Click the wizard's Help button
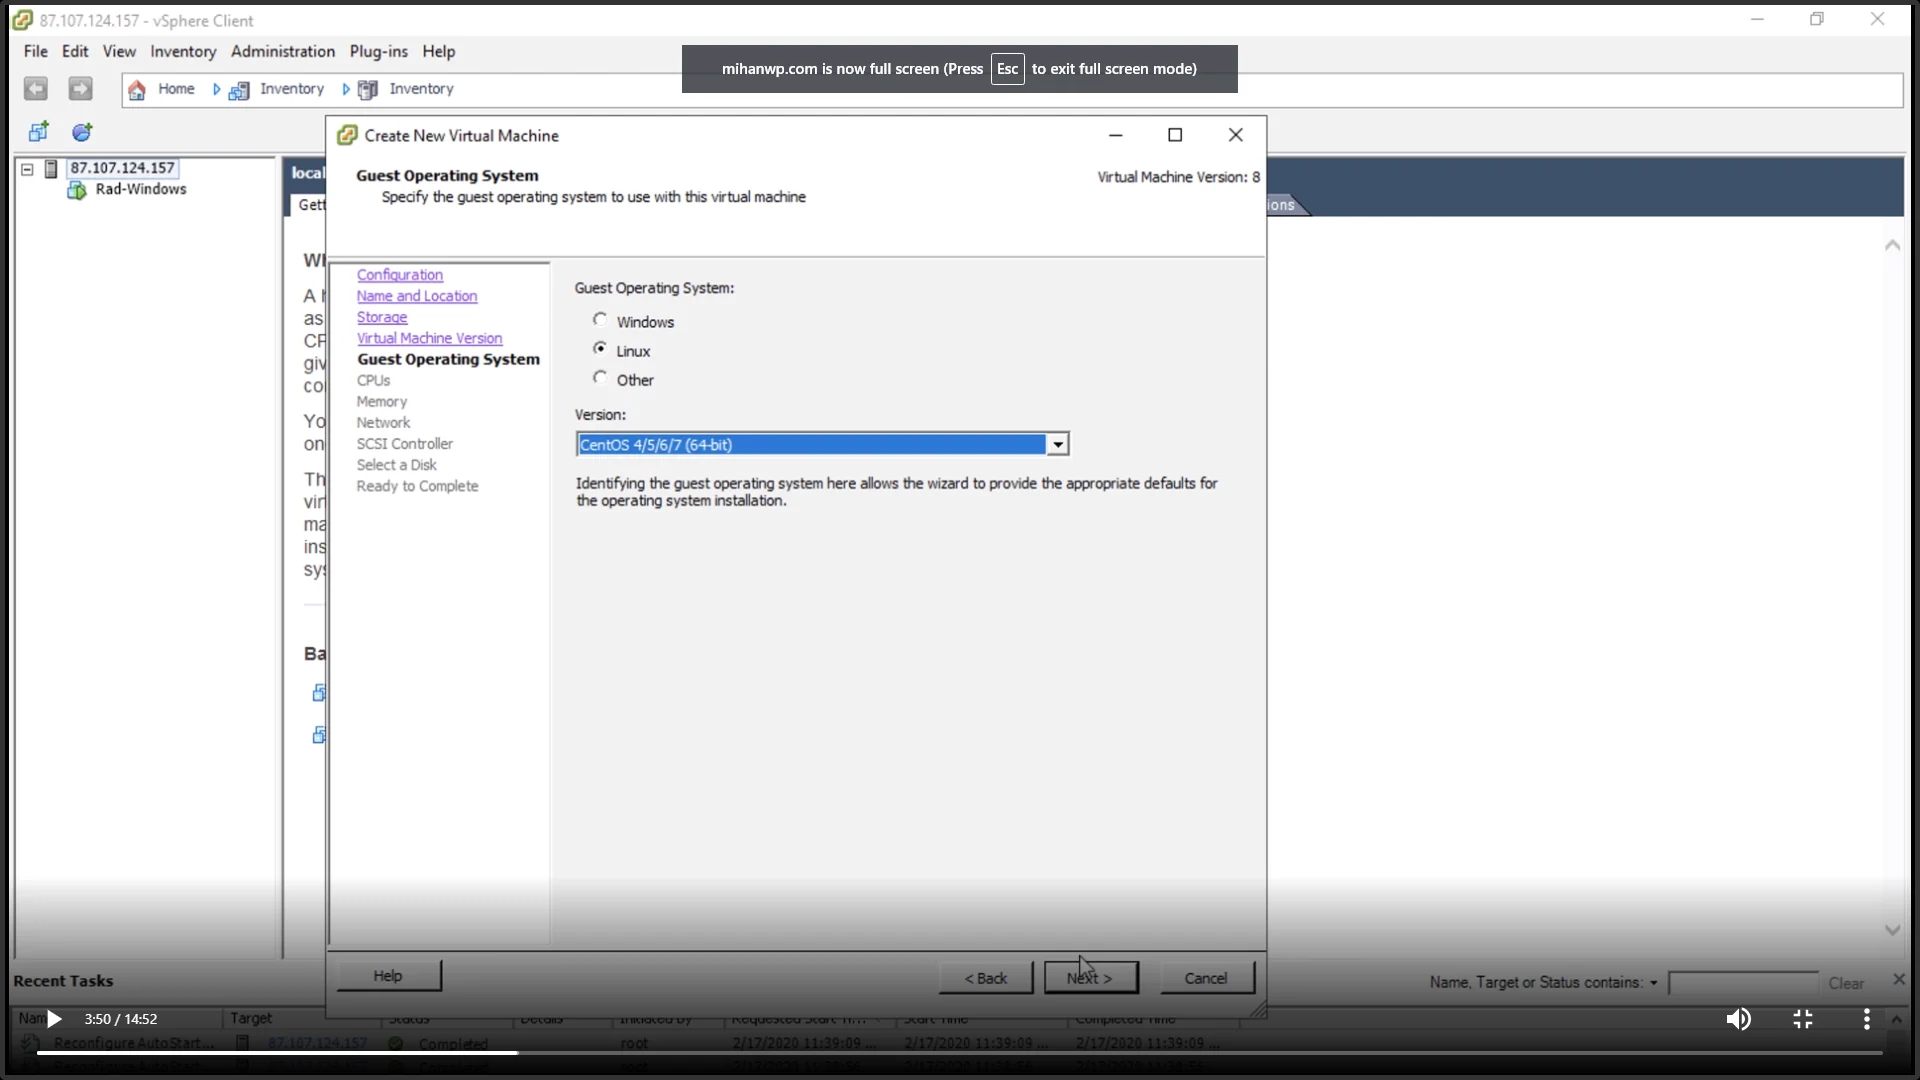The height and width of the screenshot is (1080, 1920). tap(388, 976)
